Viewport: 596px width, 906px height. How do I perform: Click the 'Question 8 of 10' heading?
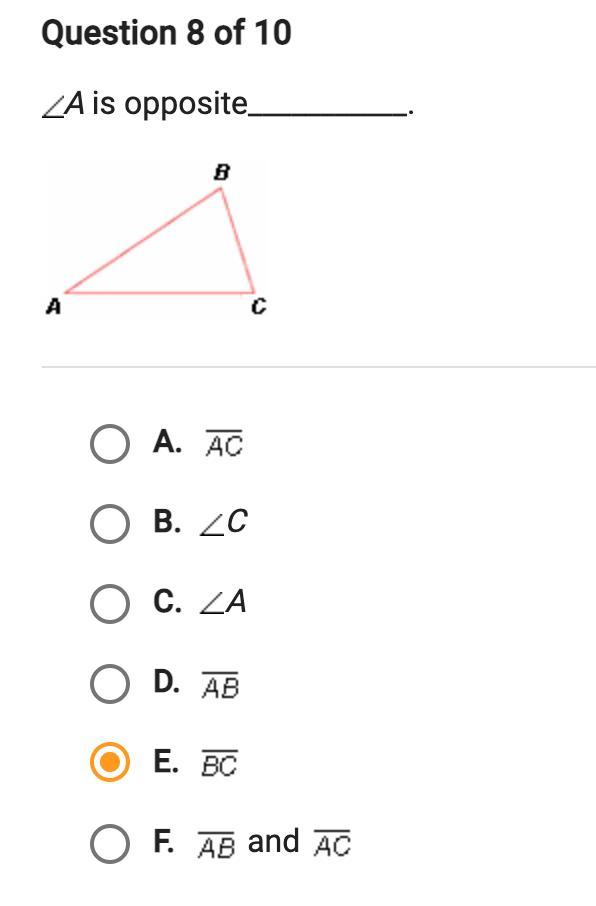166,32
